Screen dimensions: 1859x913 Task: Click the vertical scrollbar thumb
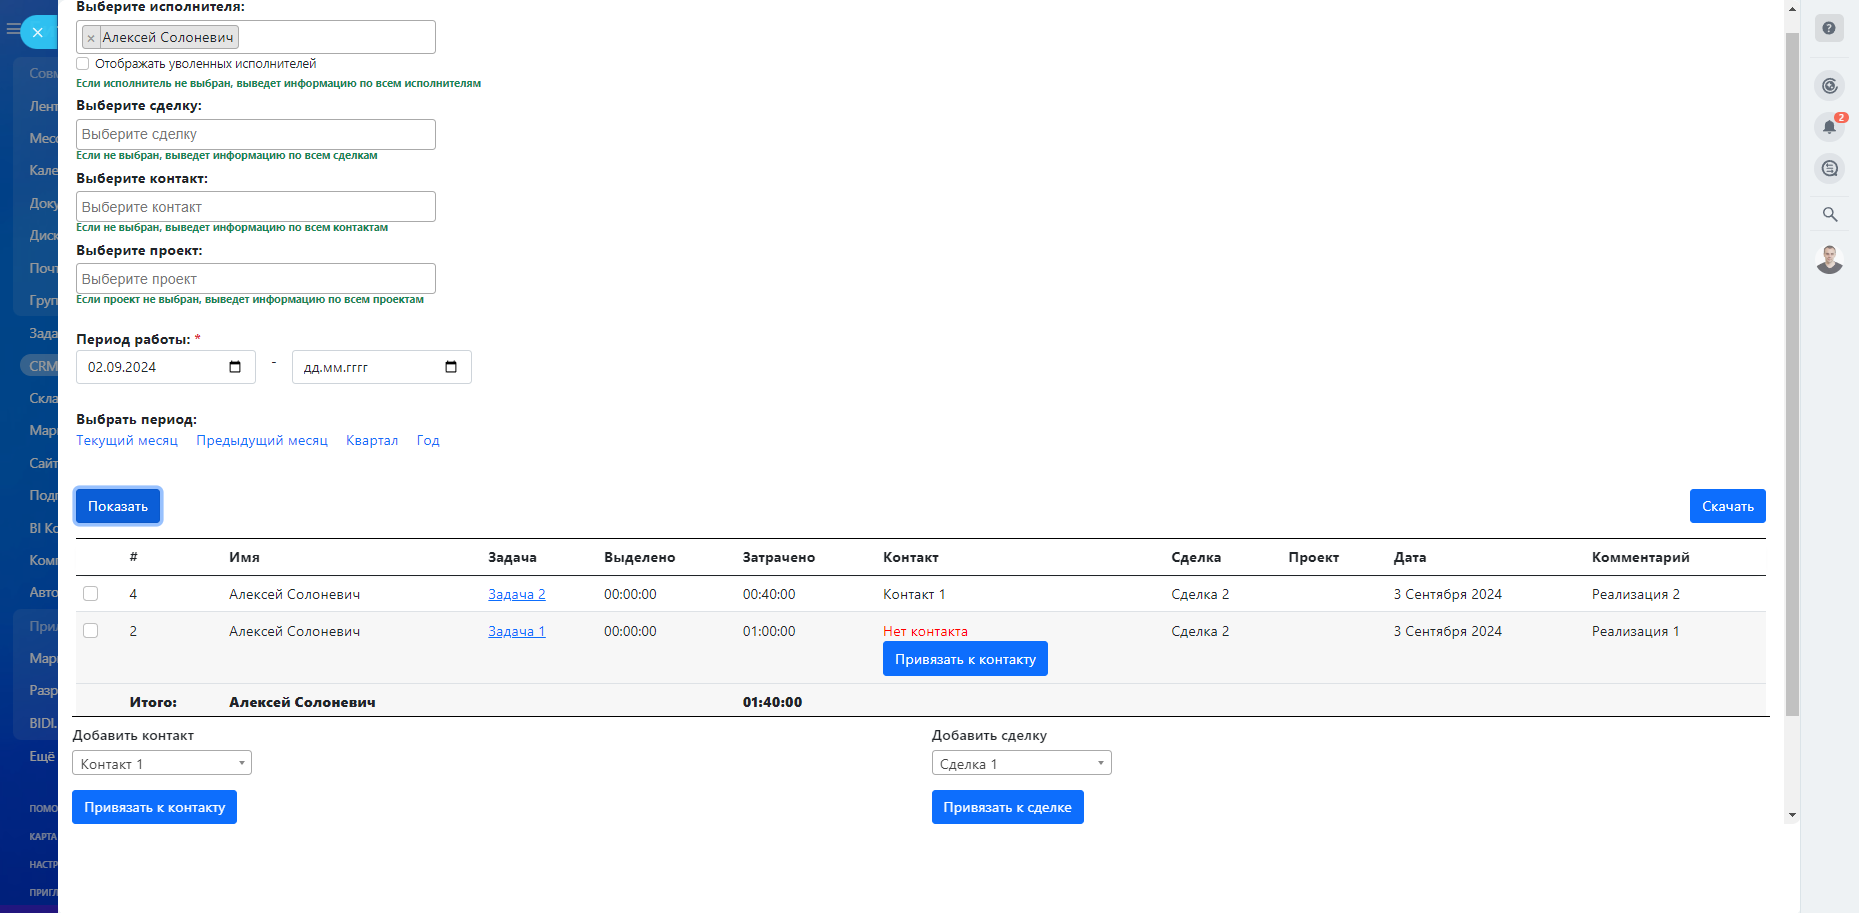tap(1792, 375)
